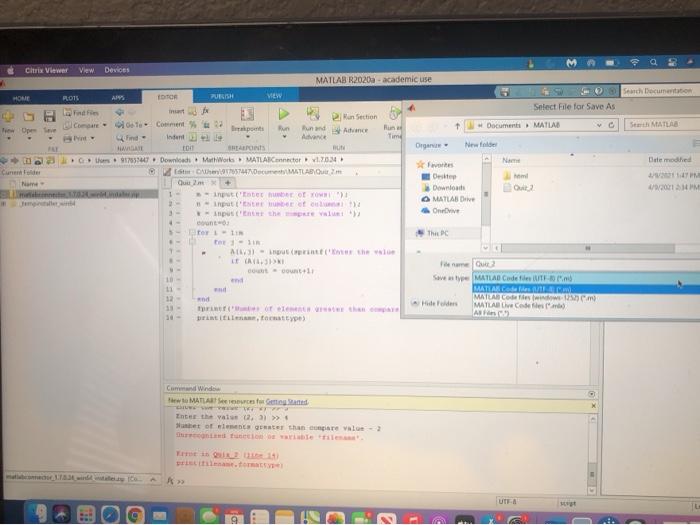The image size is (700, 525).
Task: Select OneDrive in the navigation pane
Action: (440, 211)
